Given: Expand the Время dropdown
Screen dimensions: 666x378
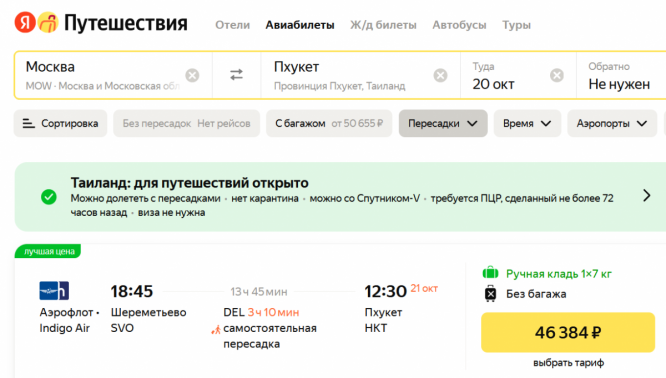Looking at the screenshot, I should click(527, 123).
